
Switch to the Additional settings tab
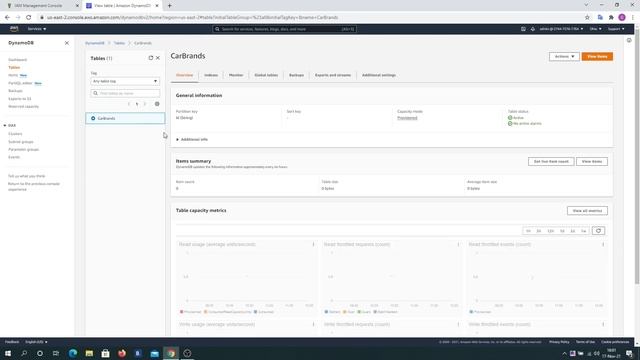click(379, 76)
